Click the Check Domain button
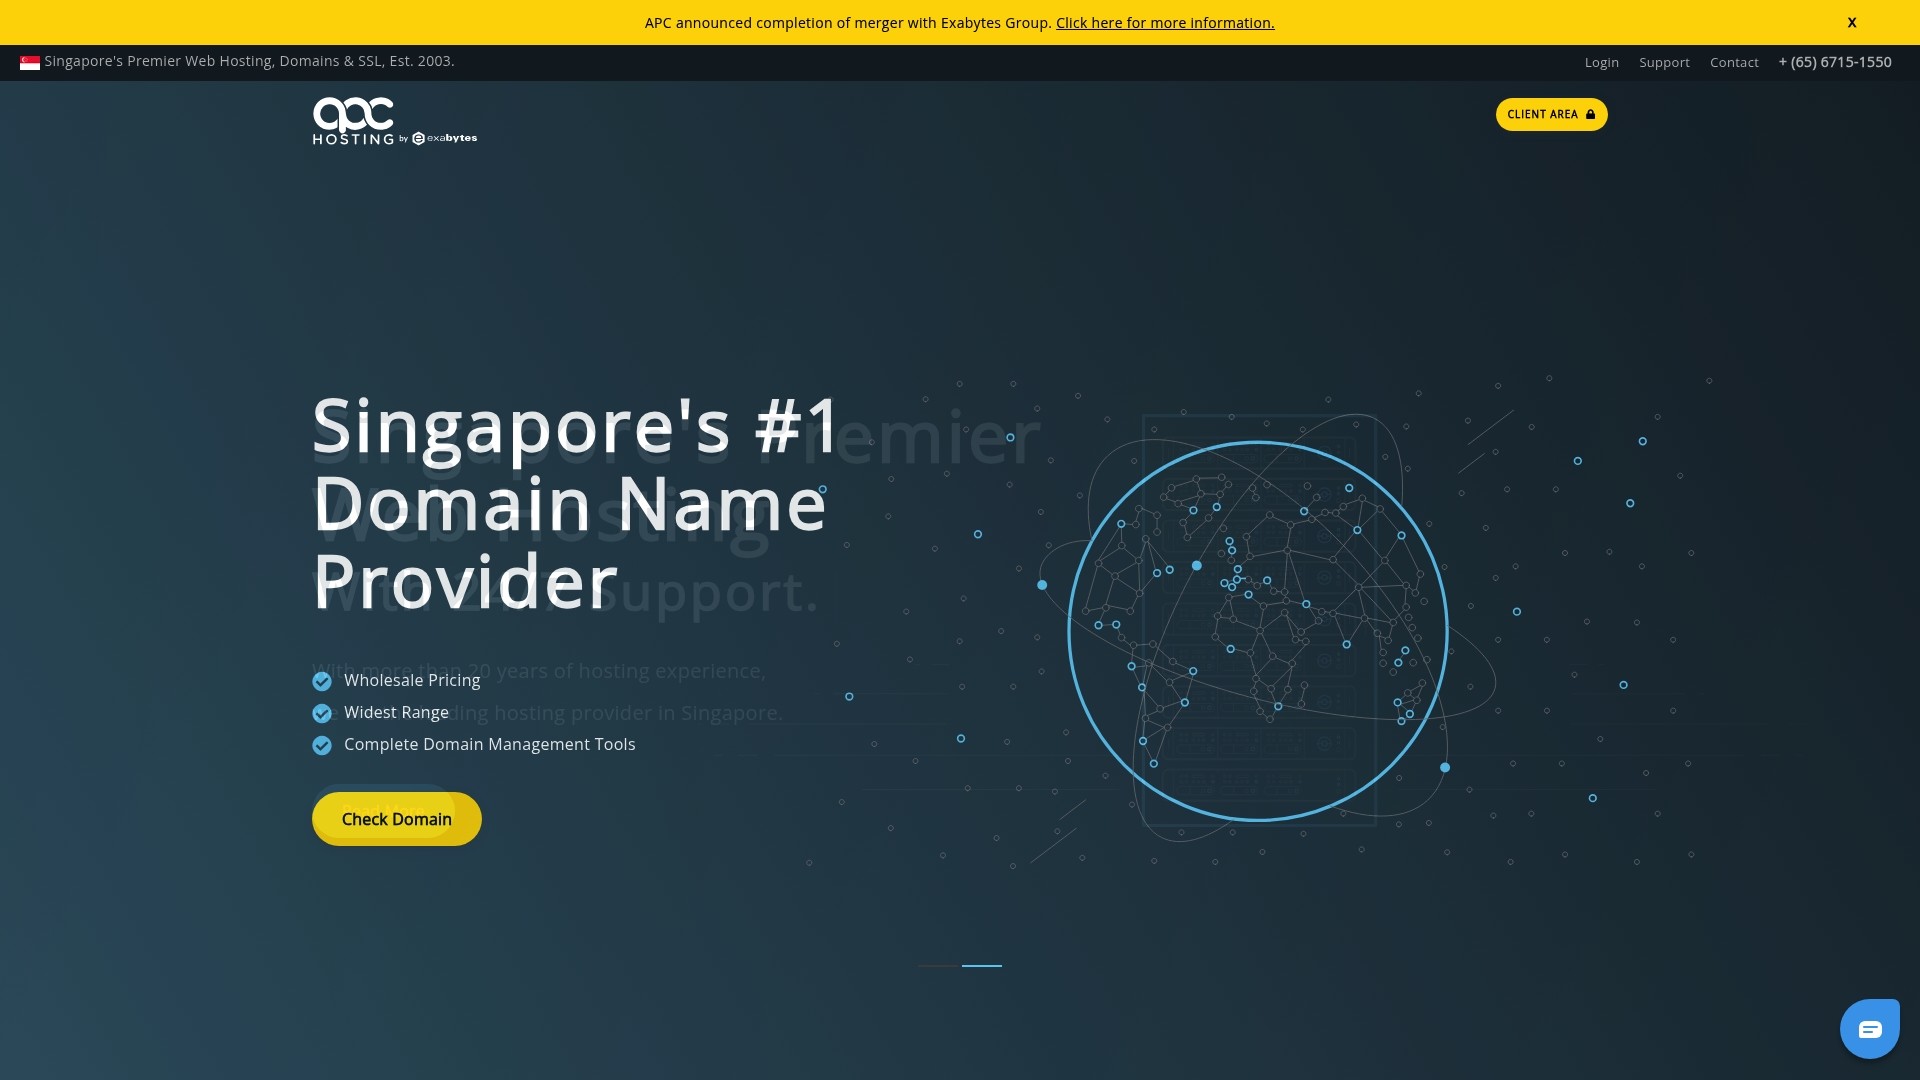The height and width of the screenshot is (1080, 1920). coord(397,819)
